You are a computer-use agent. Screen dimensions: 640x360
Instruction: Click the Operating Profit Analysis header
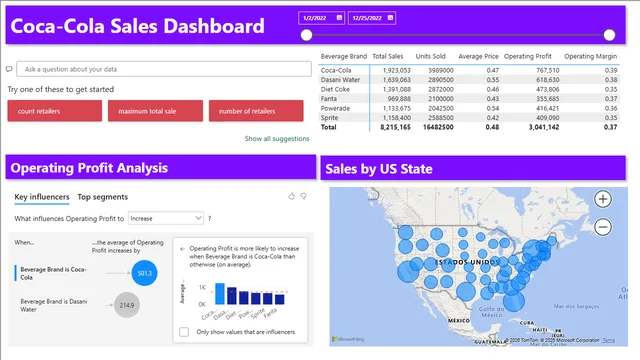pyautogui.click(x=161, y=167)
